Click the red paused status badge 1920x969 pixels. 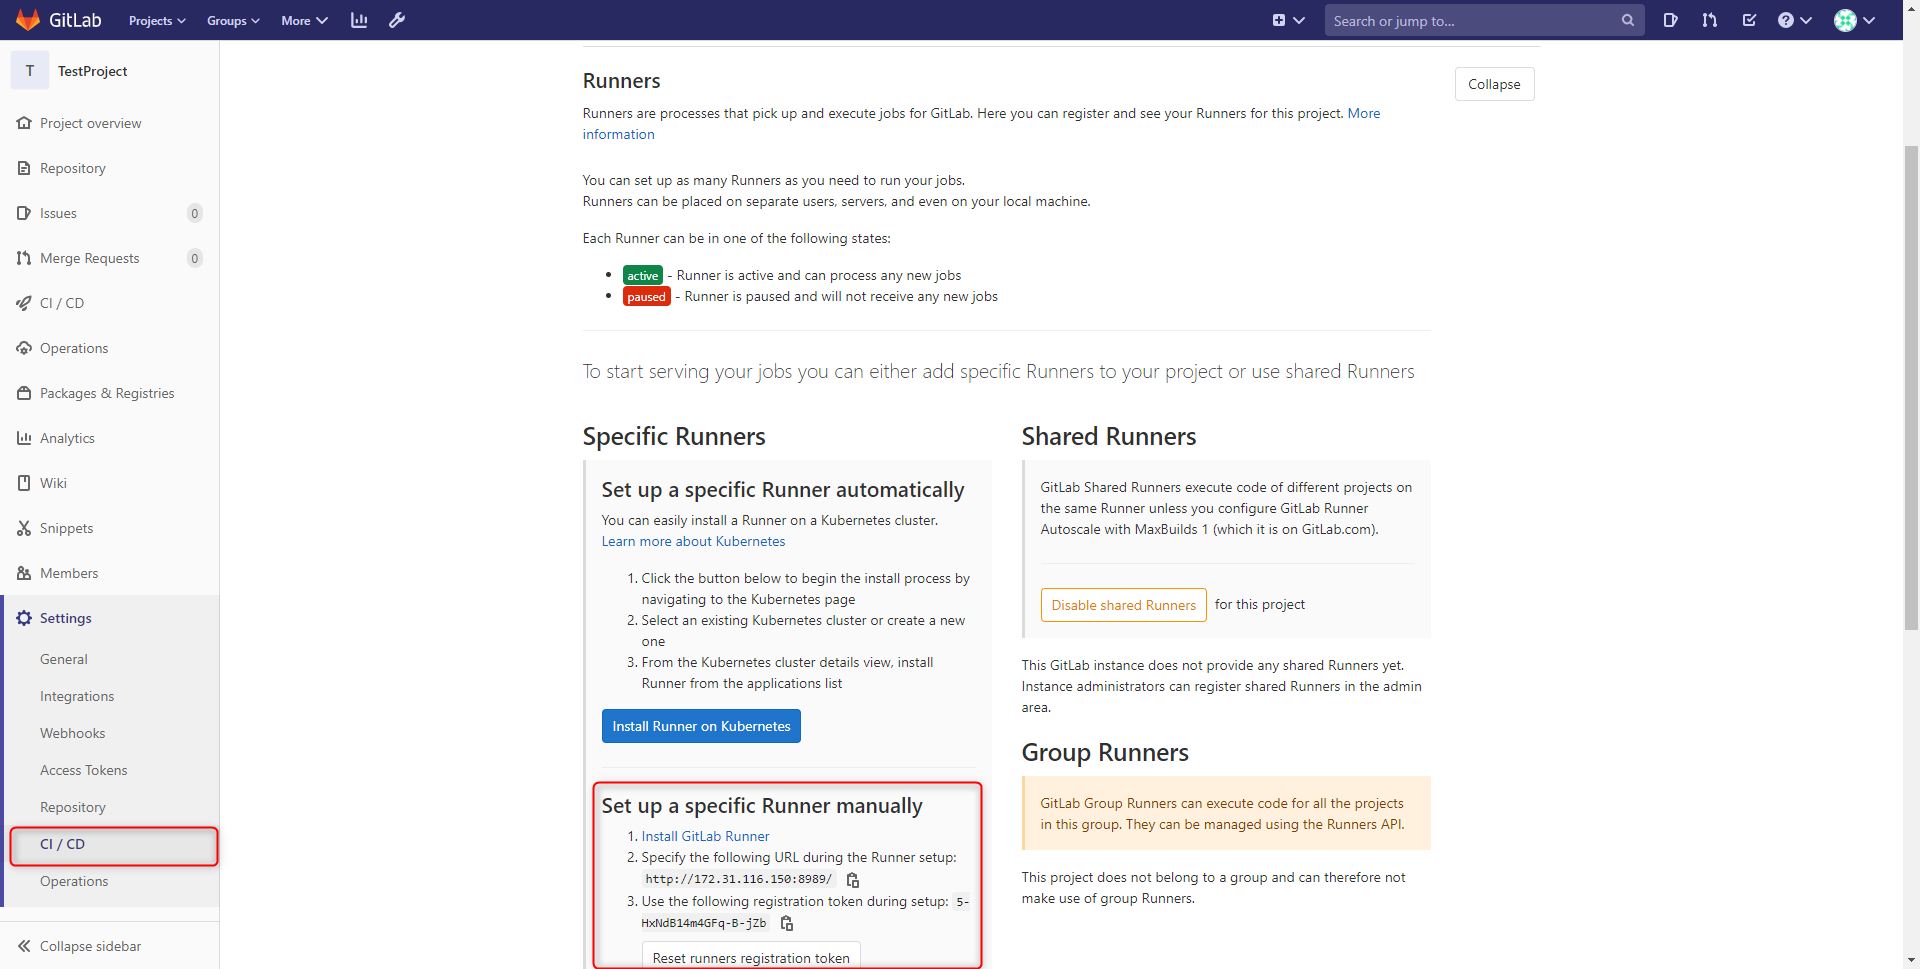pyautogui.click(x=646, y=297)
